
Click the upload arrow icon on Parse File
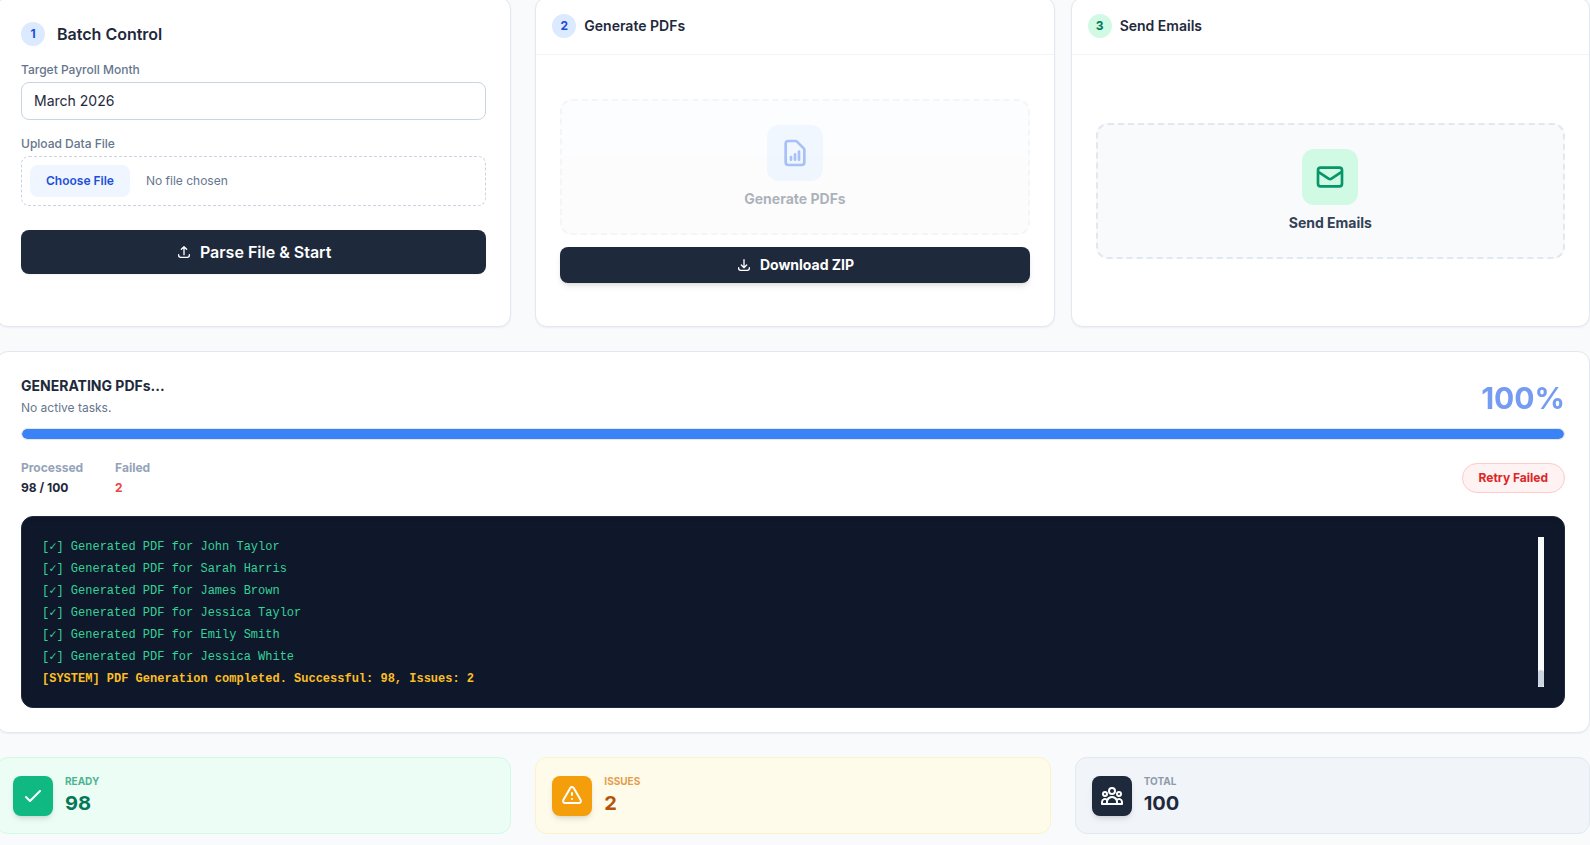[184, 252]
